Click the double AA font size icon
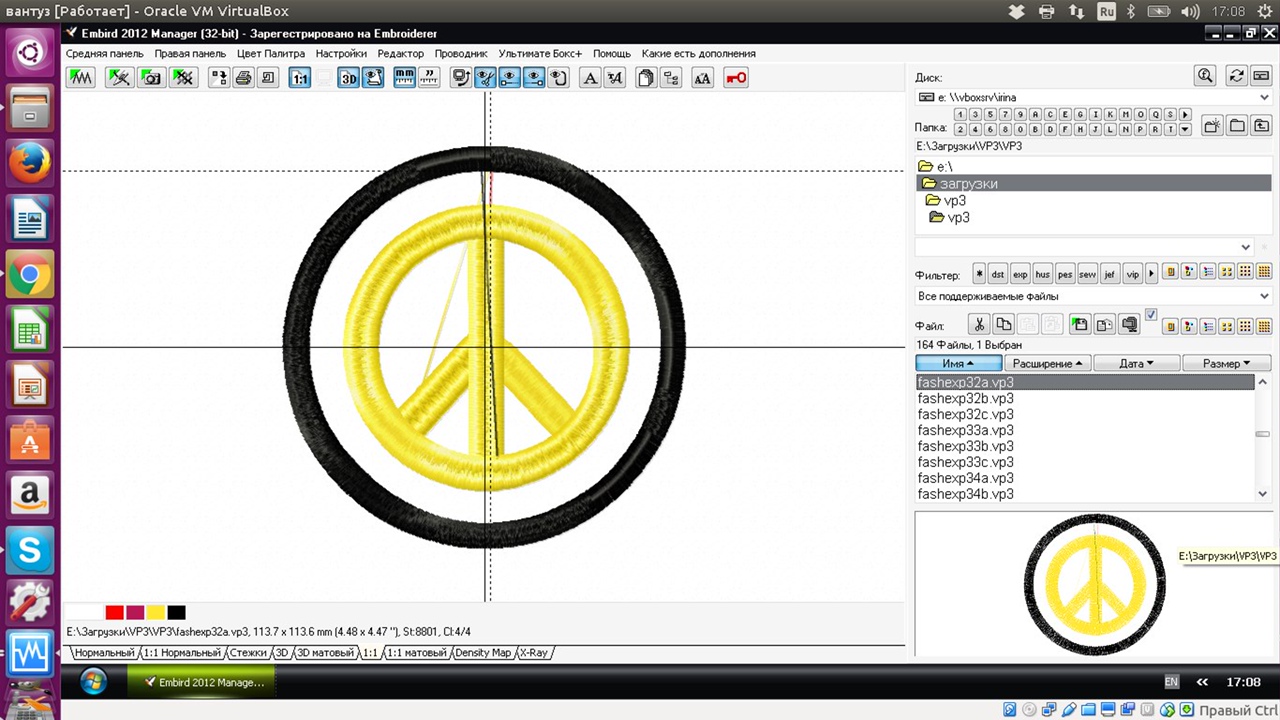1280x720 pixels. 703,78
